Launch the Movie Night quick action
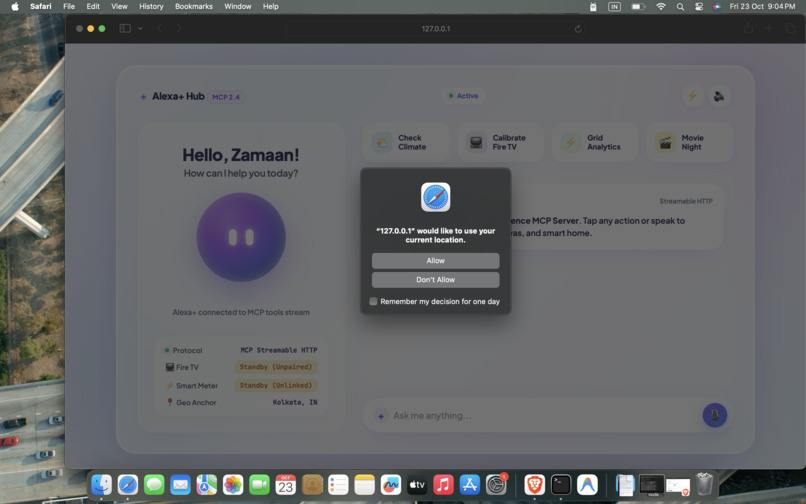This screenshot has height=504, width=806. pos(689,142)
